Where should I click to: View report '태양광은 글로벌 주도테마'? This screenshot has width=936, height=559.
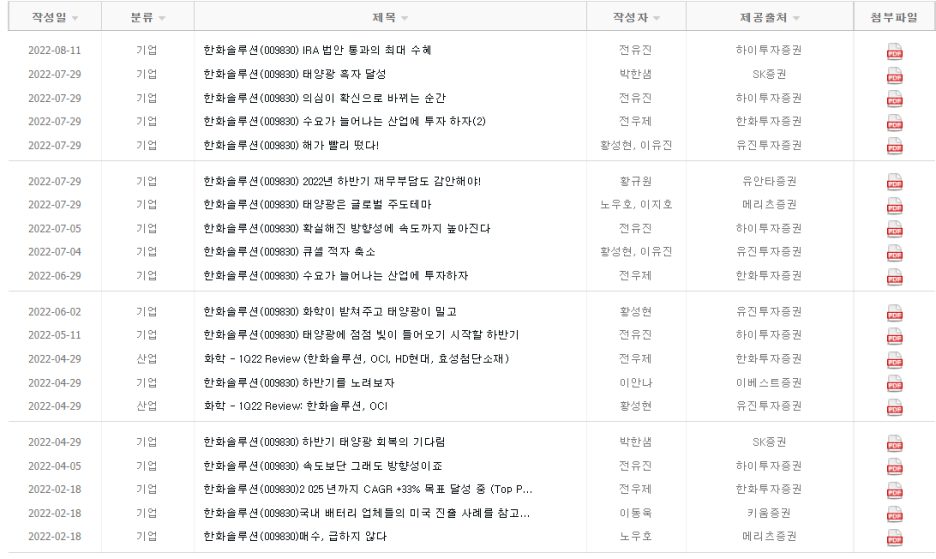(317, 204)
